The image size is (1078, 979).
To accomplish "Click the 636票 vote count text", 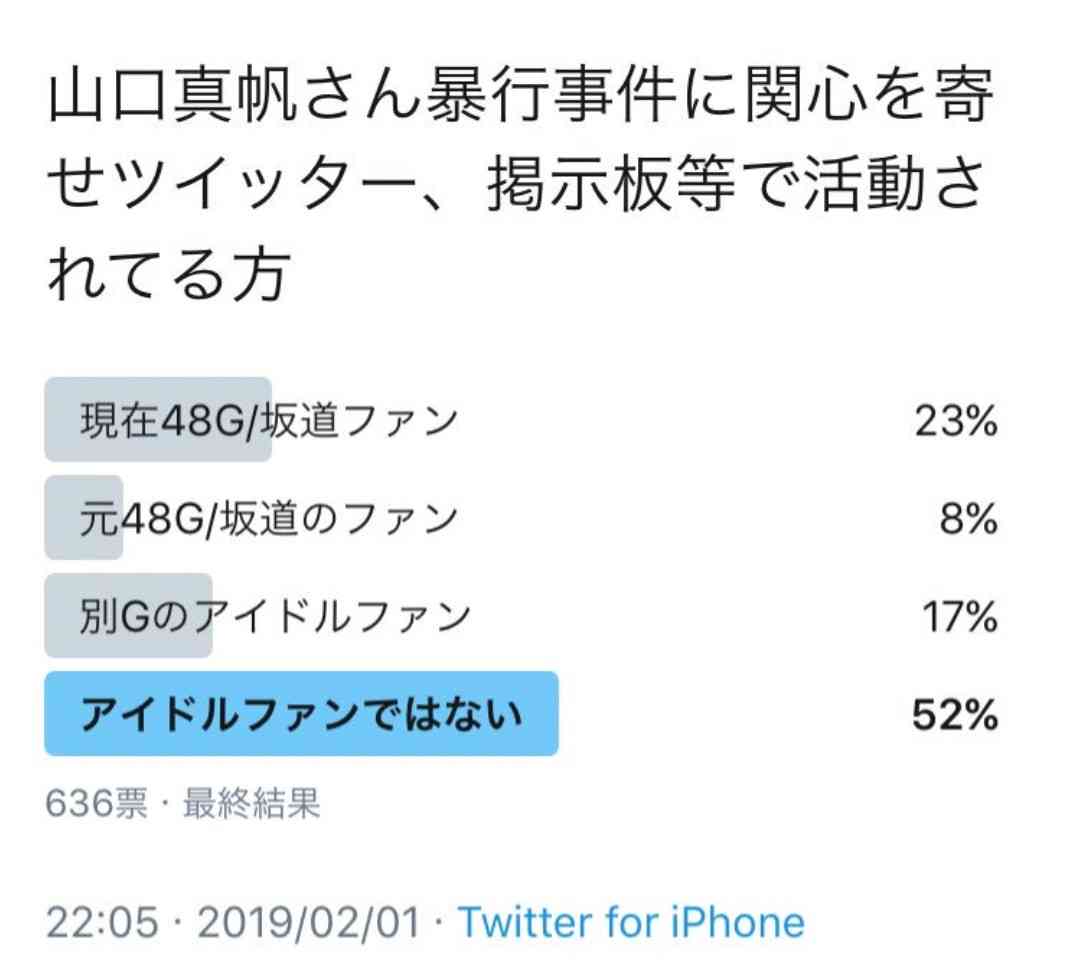I will coord(96,802).
